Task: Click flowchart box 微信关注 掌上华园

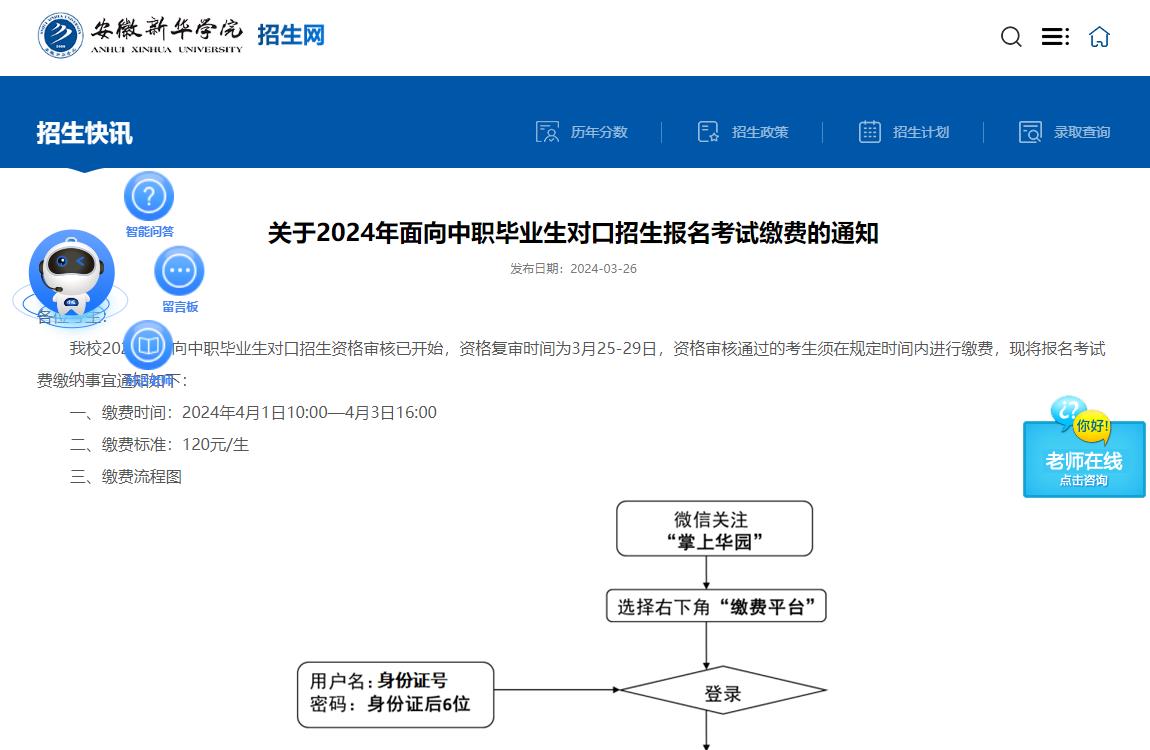Action: tap(714, 529)
